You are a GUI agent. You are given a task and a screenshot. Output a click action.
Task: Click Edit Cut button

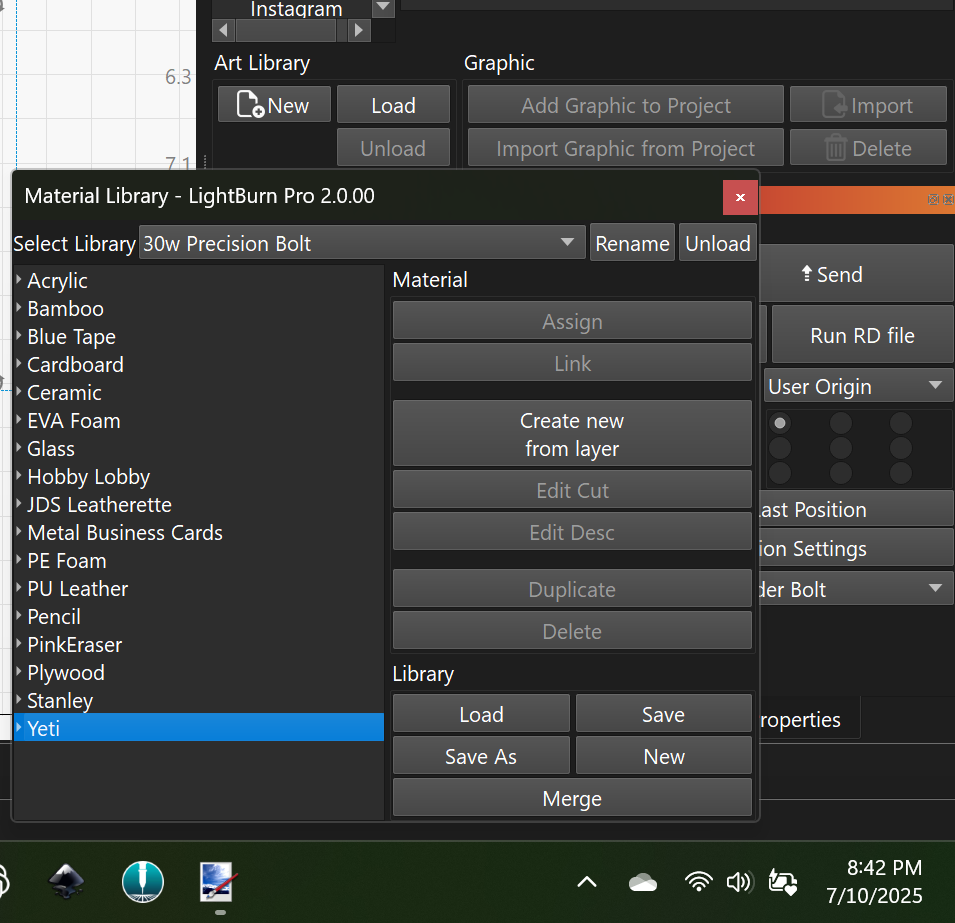coord(572,489)
